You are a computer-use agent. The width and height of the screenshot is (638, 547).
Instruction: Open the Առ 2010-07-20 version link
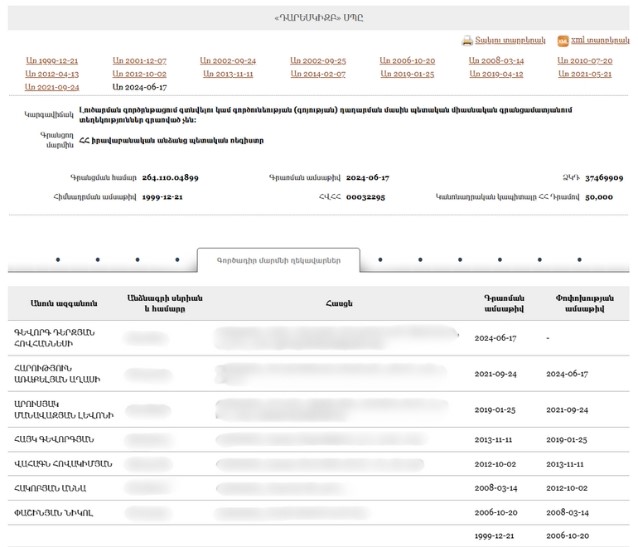point(585,61)
